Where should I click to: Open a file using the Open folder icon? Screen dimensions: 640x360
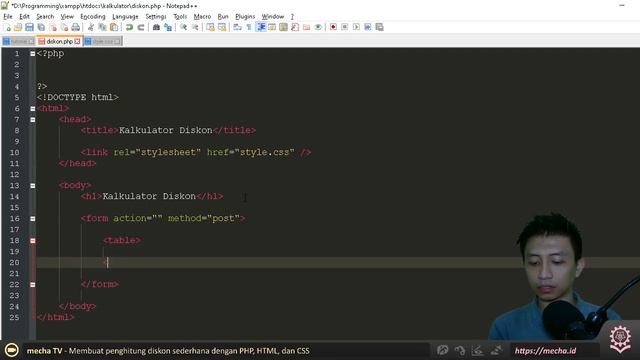(18, 27)
